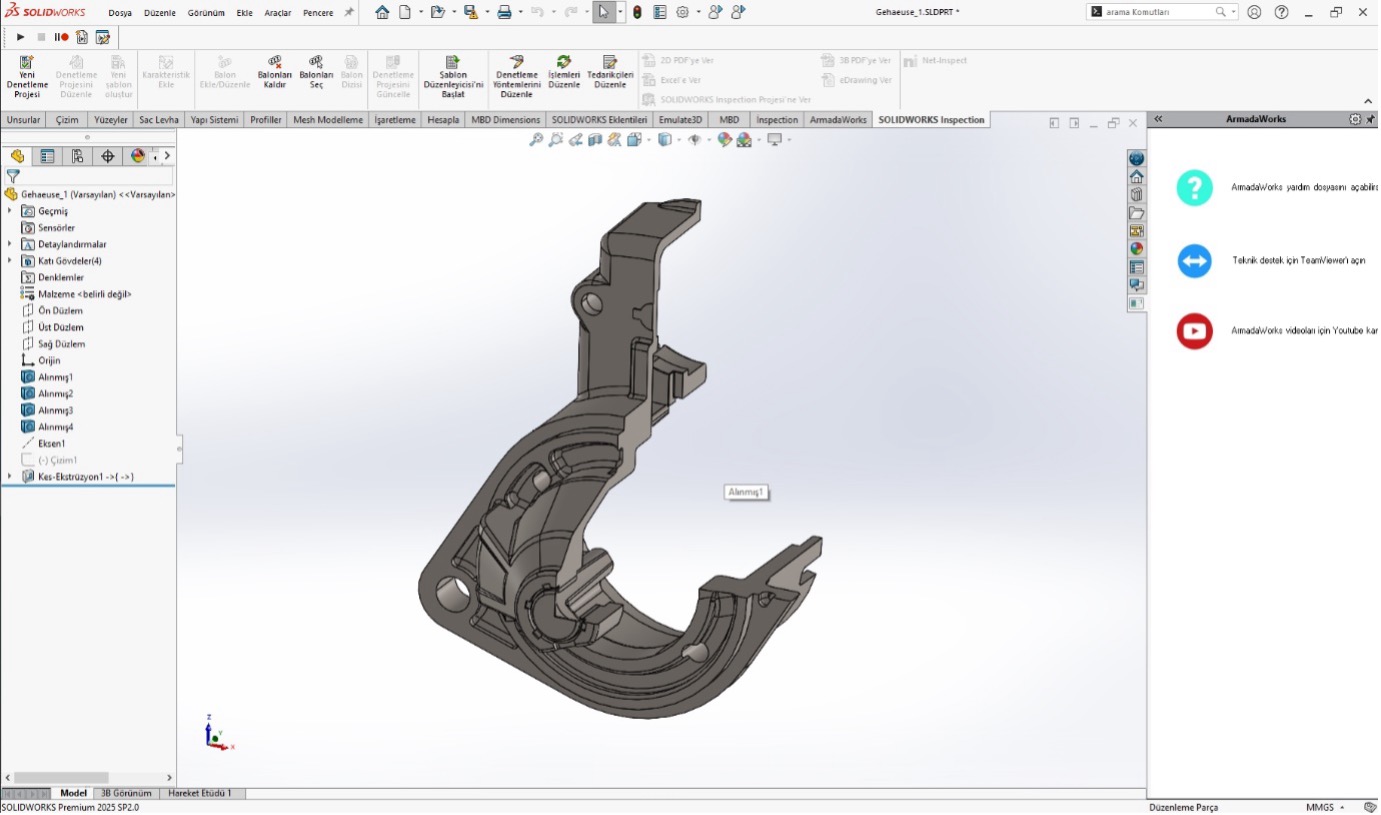The width and height of the screenshot is (1381, 815).
Task: Click the TeamViewer support arrow icon
Action: (1194, 261)
